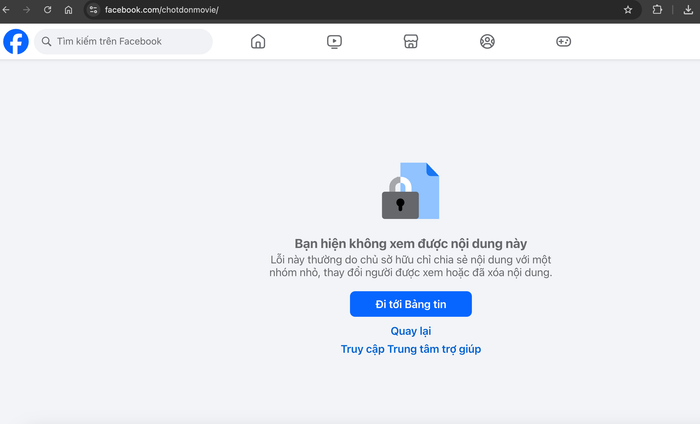Open the Facebook Watch video tab

coord(334,42)
